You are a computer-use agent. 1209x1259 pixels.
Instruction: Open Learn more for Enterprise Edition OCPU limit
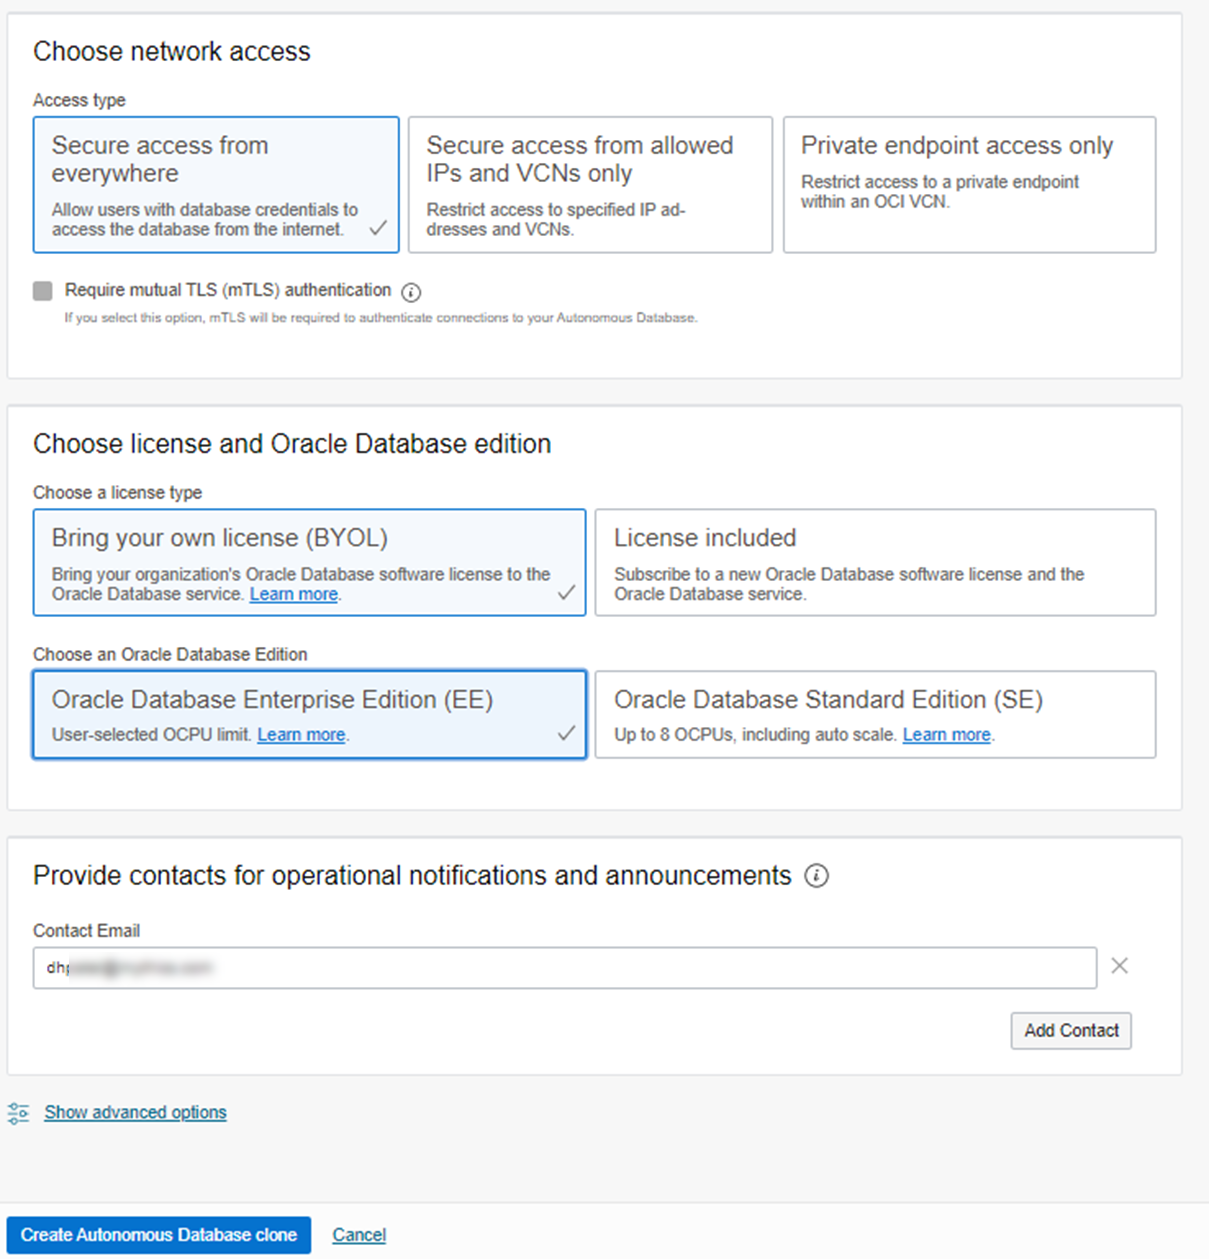click(x=300, y=734)
